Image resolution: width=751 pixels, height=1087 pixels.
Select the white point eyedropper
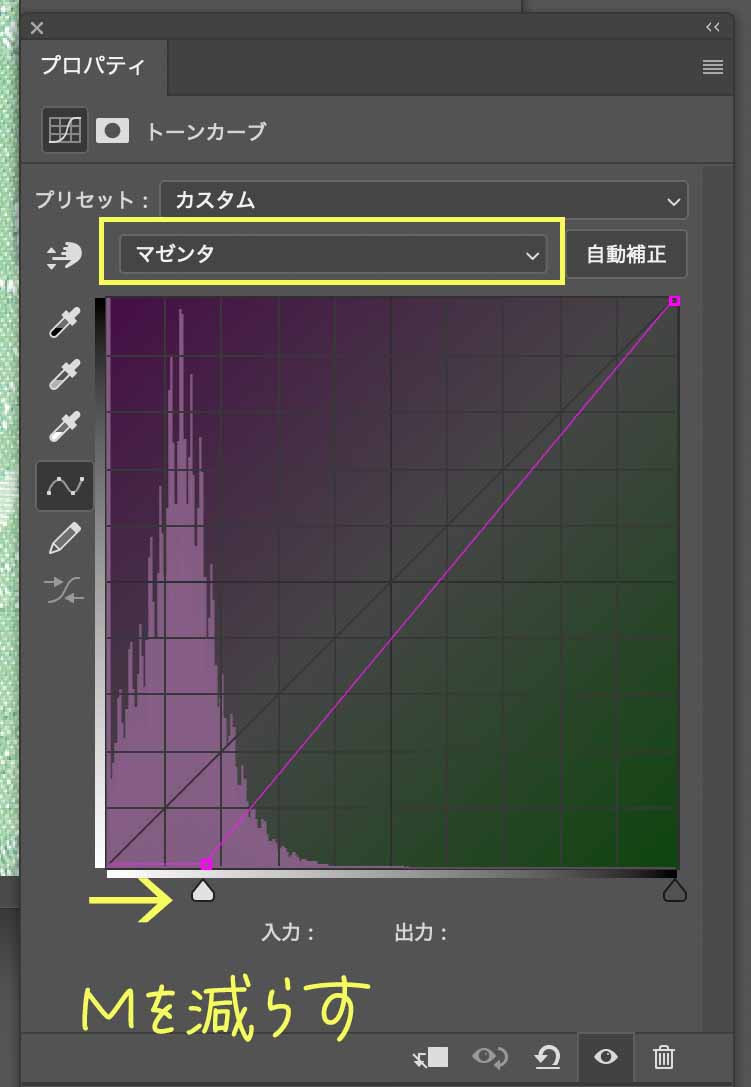pyautogui.click(x=65, y=427)
